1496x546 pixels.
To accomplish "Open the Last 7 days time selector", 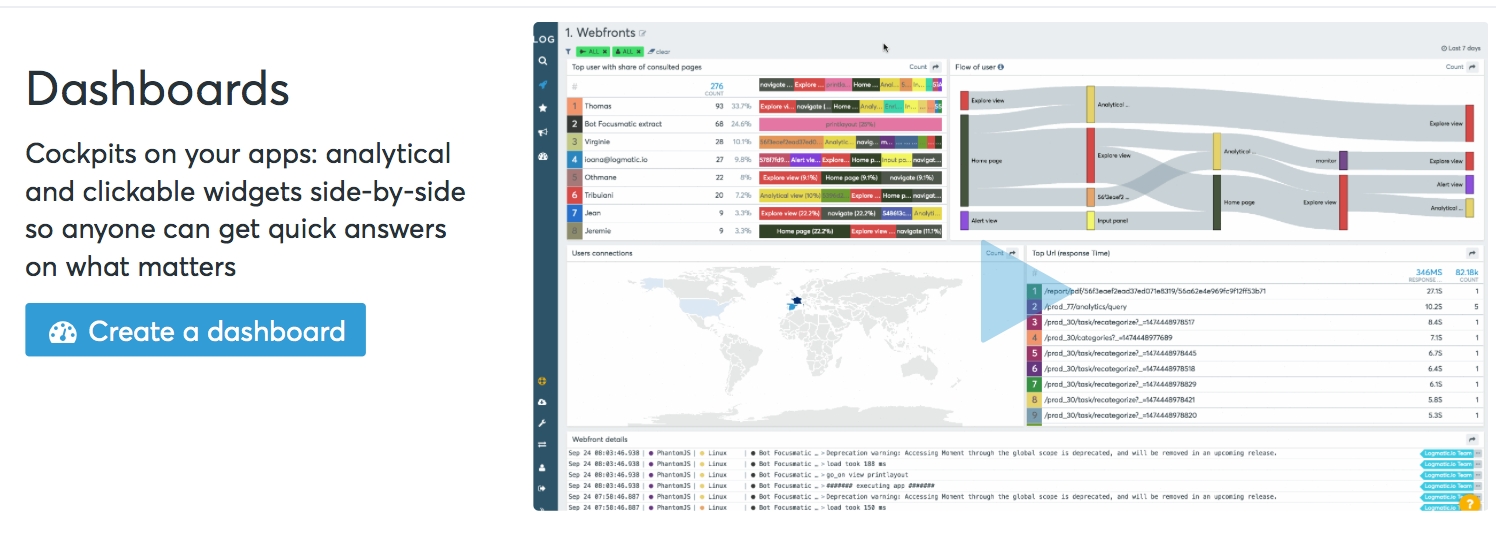I will (1458, 48).
